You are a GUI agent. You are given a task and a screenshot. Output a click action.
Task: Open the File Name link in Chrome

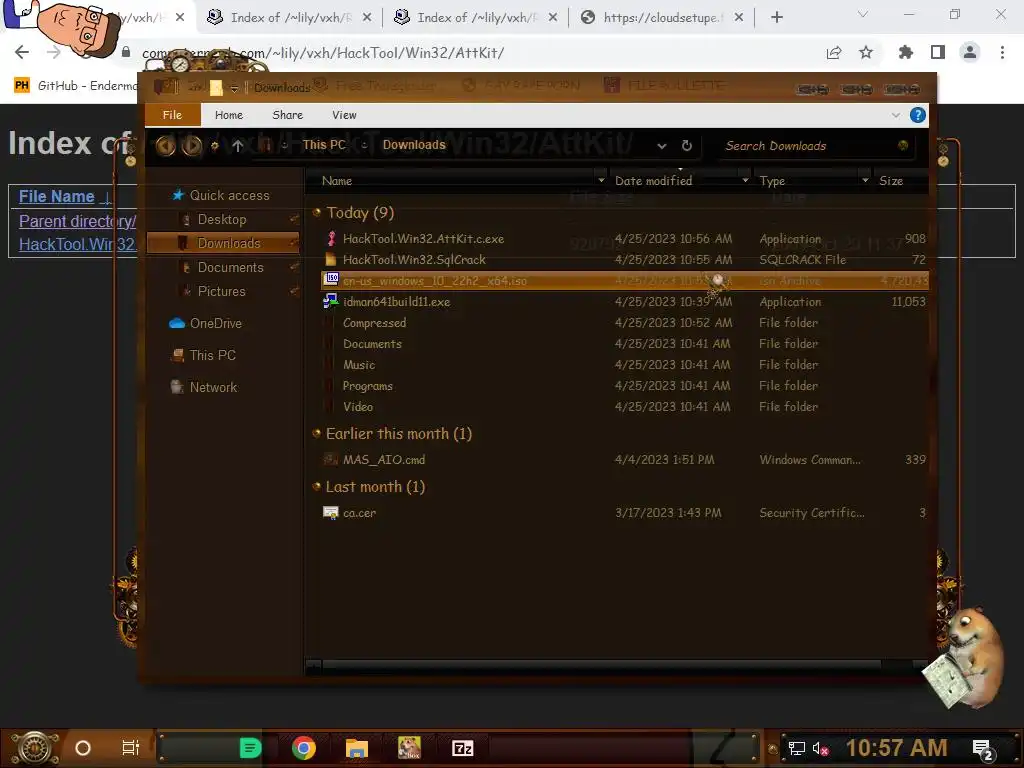[x=57, y=196]
